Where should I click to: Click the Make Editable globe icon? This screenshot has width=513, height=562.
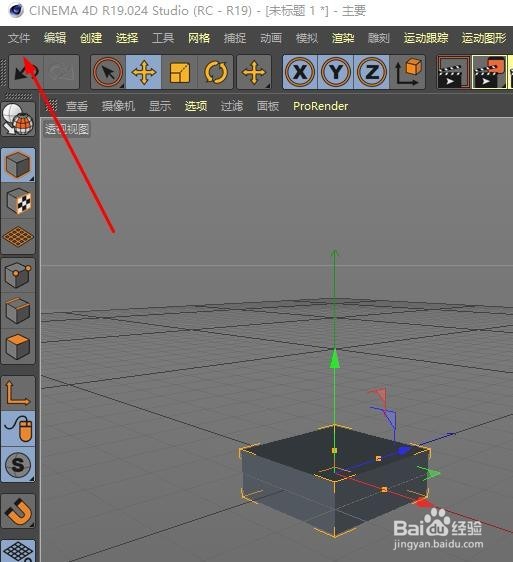click(18, 119)
